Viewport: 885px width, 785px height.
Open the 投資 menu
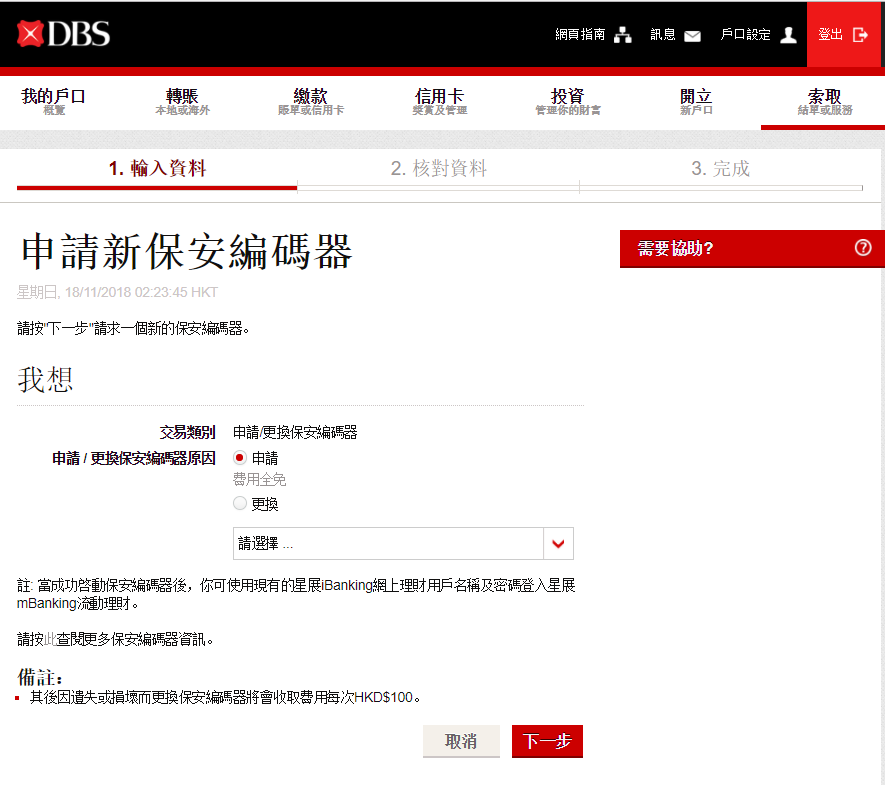[x=567, y=101]
